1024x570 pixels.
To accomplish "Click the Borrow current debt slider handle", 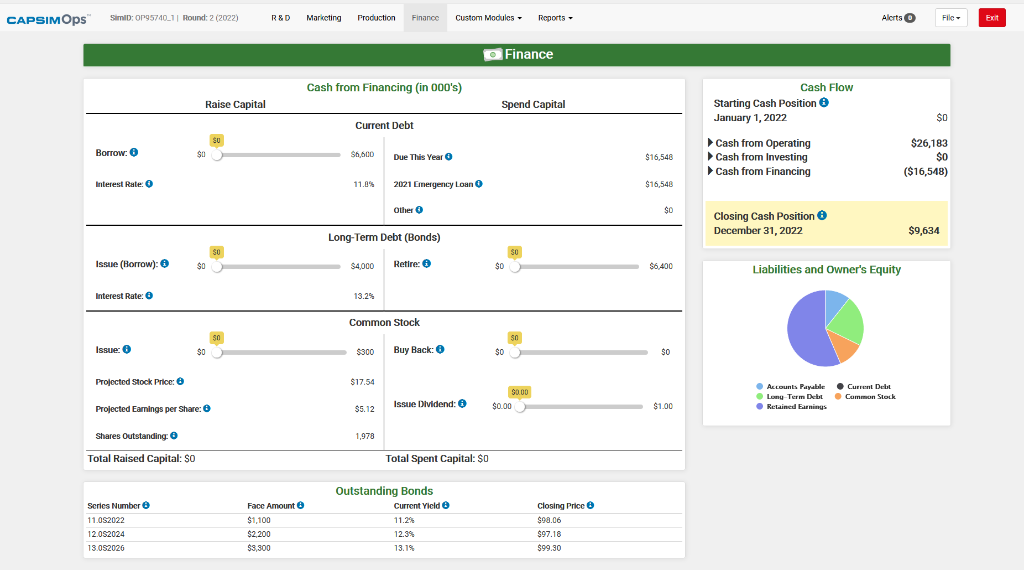I will pos(216,155).
